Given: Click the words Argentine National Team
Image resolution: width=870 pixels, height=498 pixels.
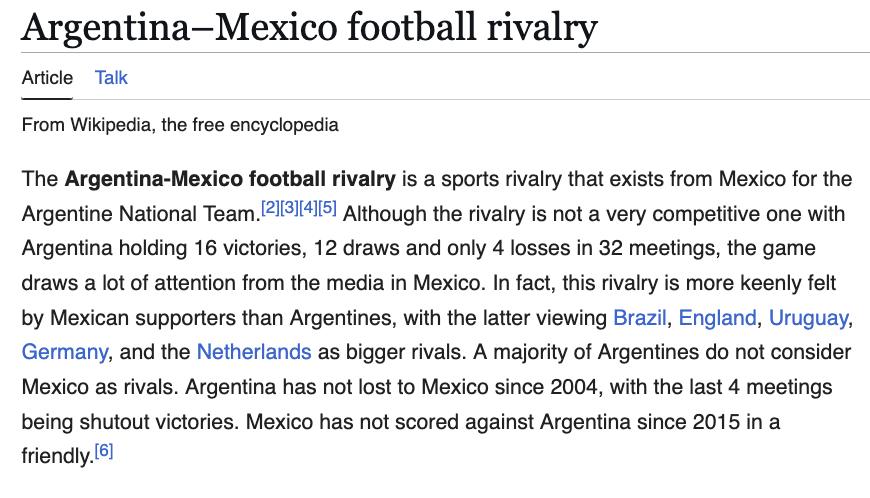Looking at the screenshot, I should (x=139, y=214).
